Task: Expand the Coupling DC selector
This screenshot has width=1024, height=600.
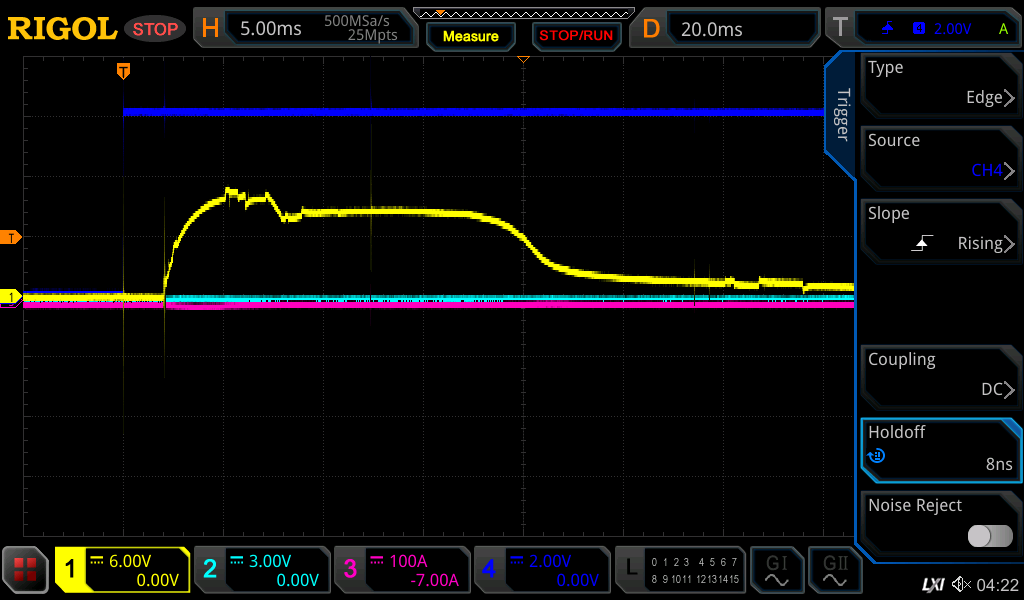Action: [x=940, y=375]
